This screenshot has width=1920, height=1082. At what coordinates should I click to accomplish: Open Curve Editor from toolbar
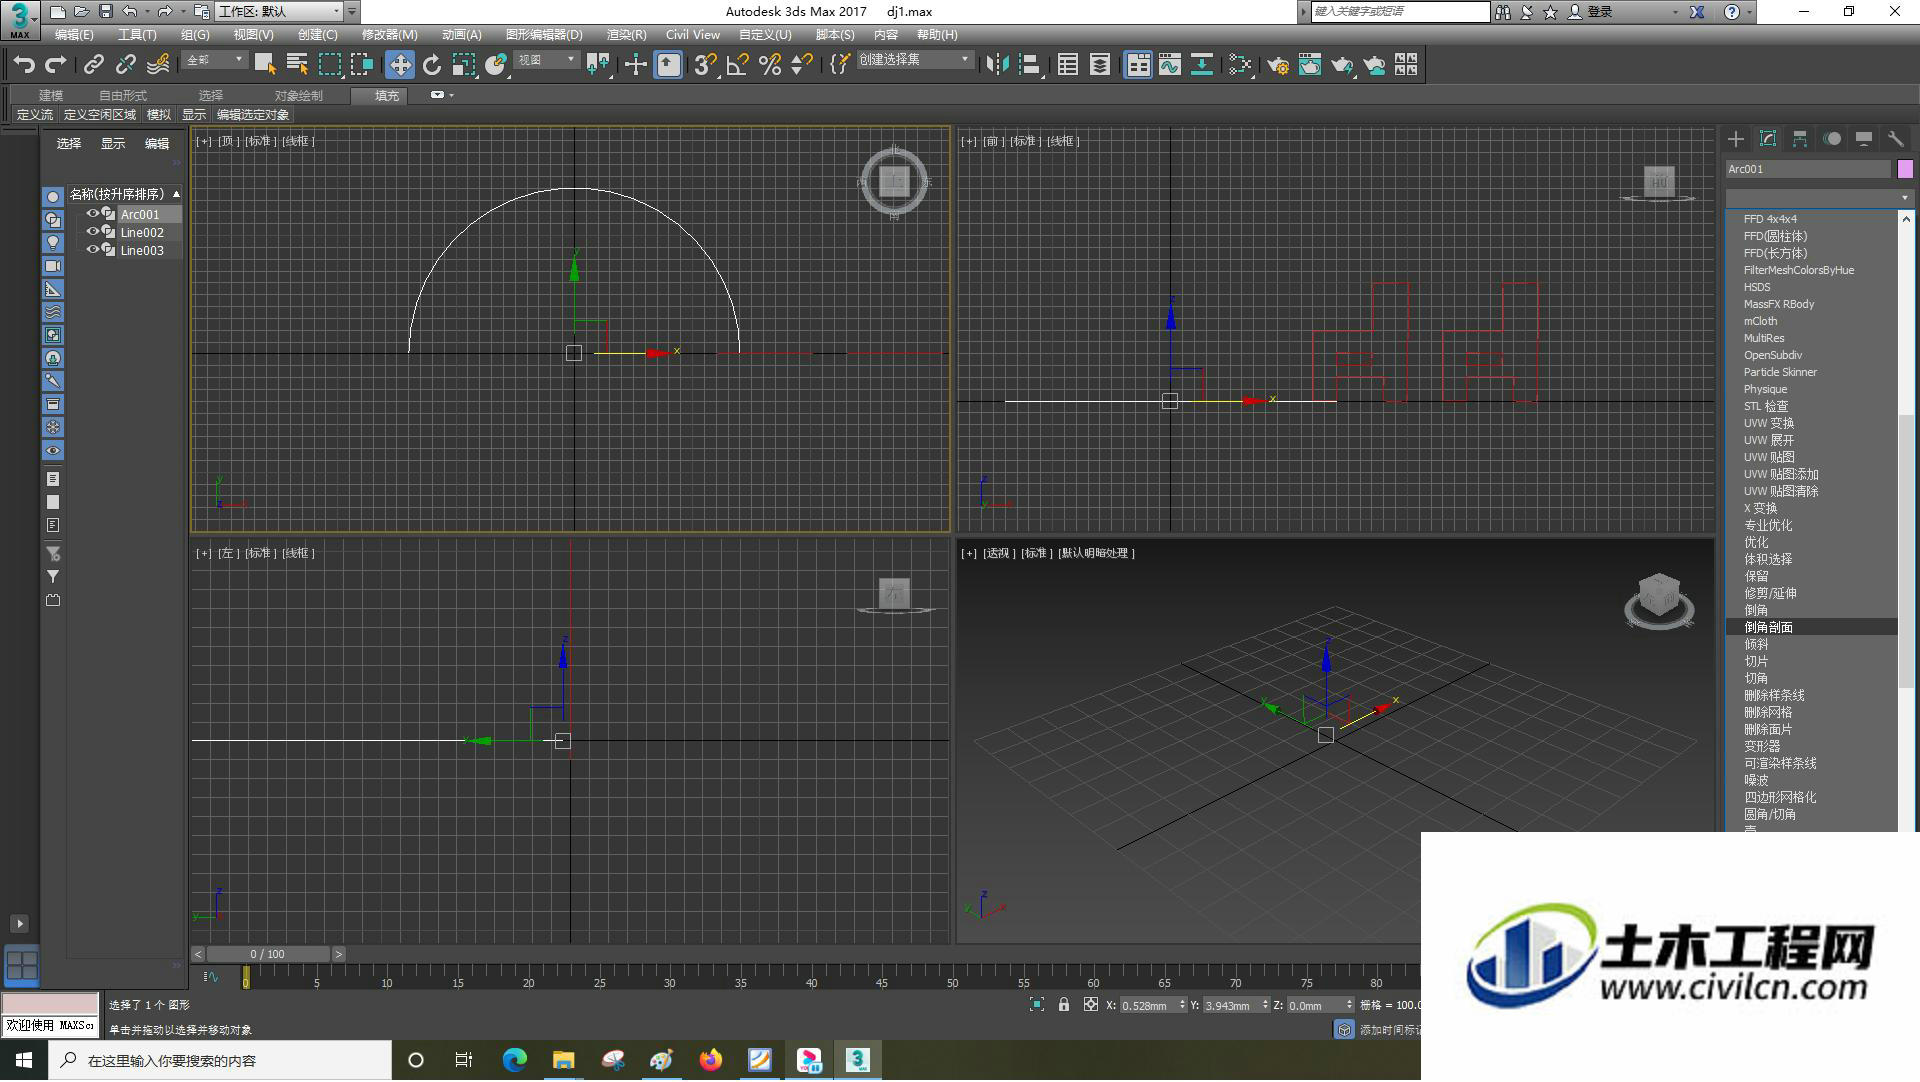[x=1170, y=65]
